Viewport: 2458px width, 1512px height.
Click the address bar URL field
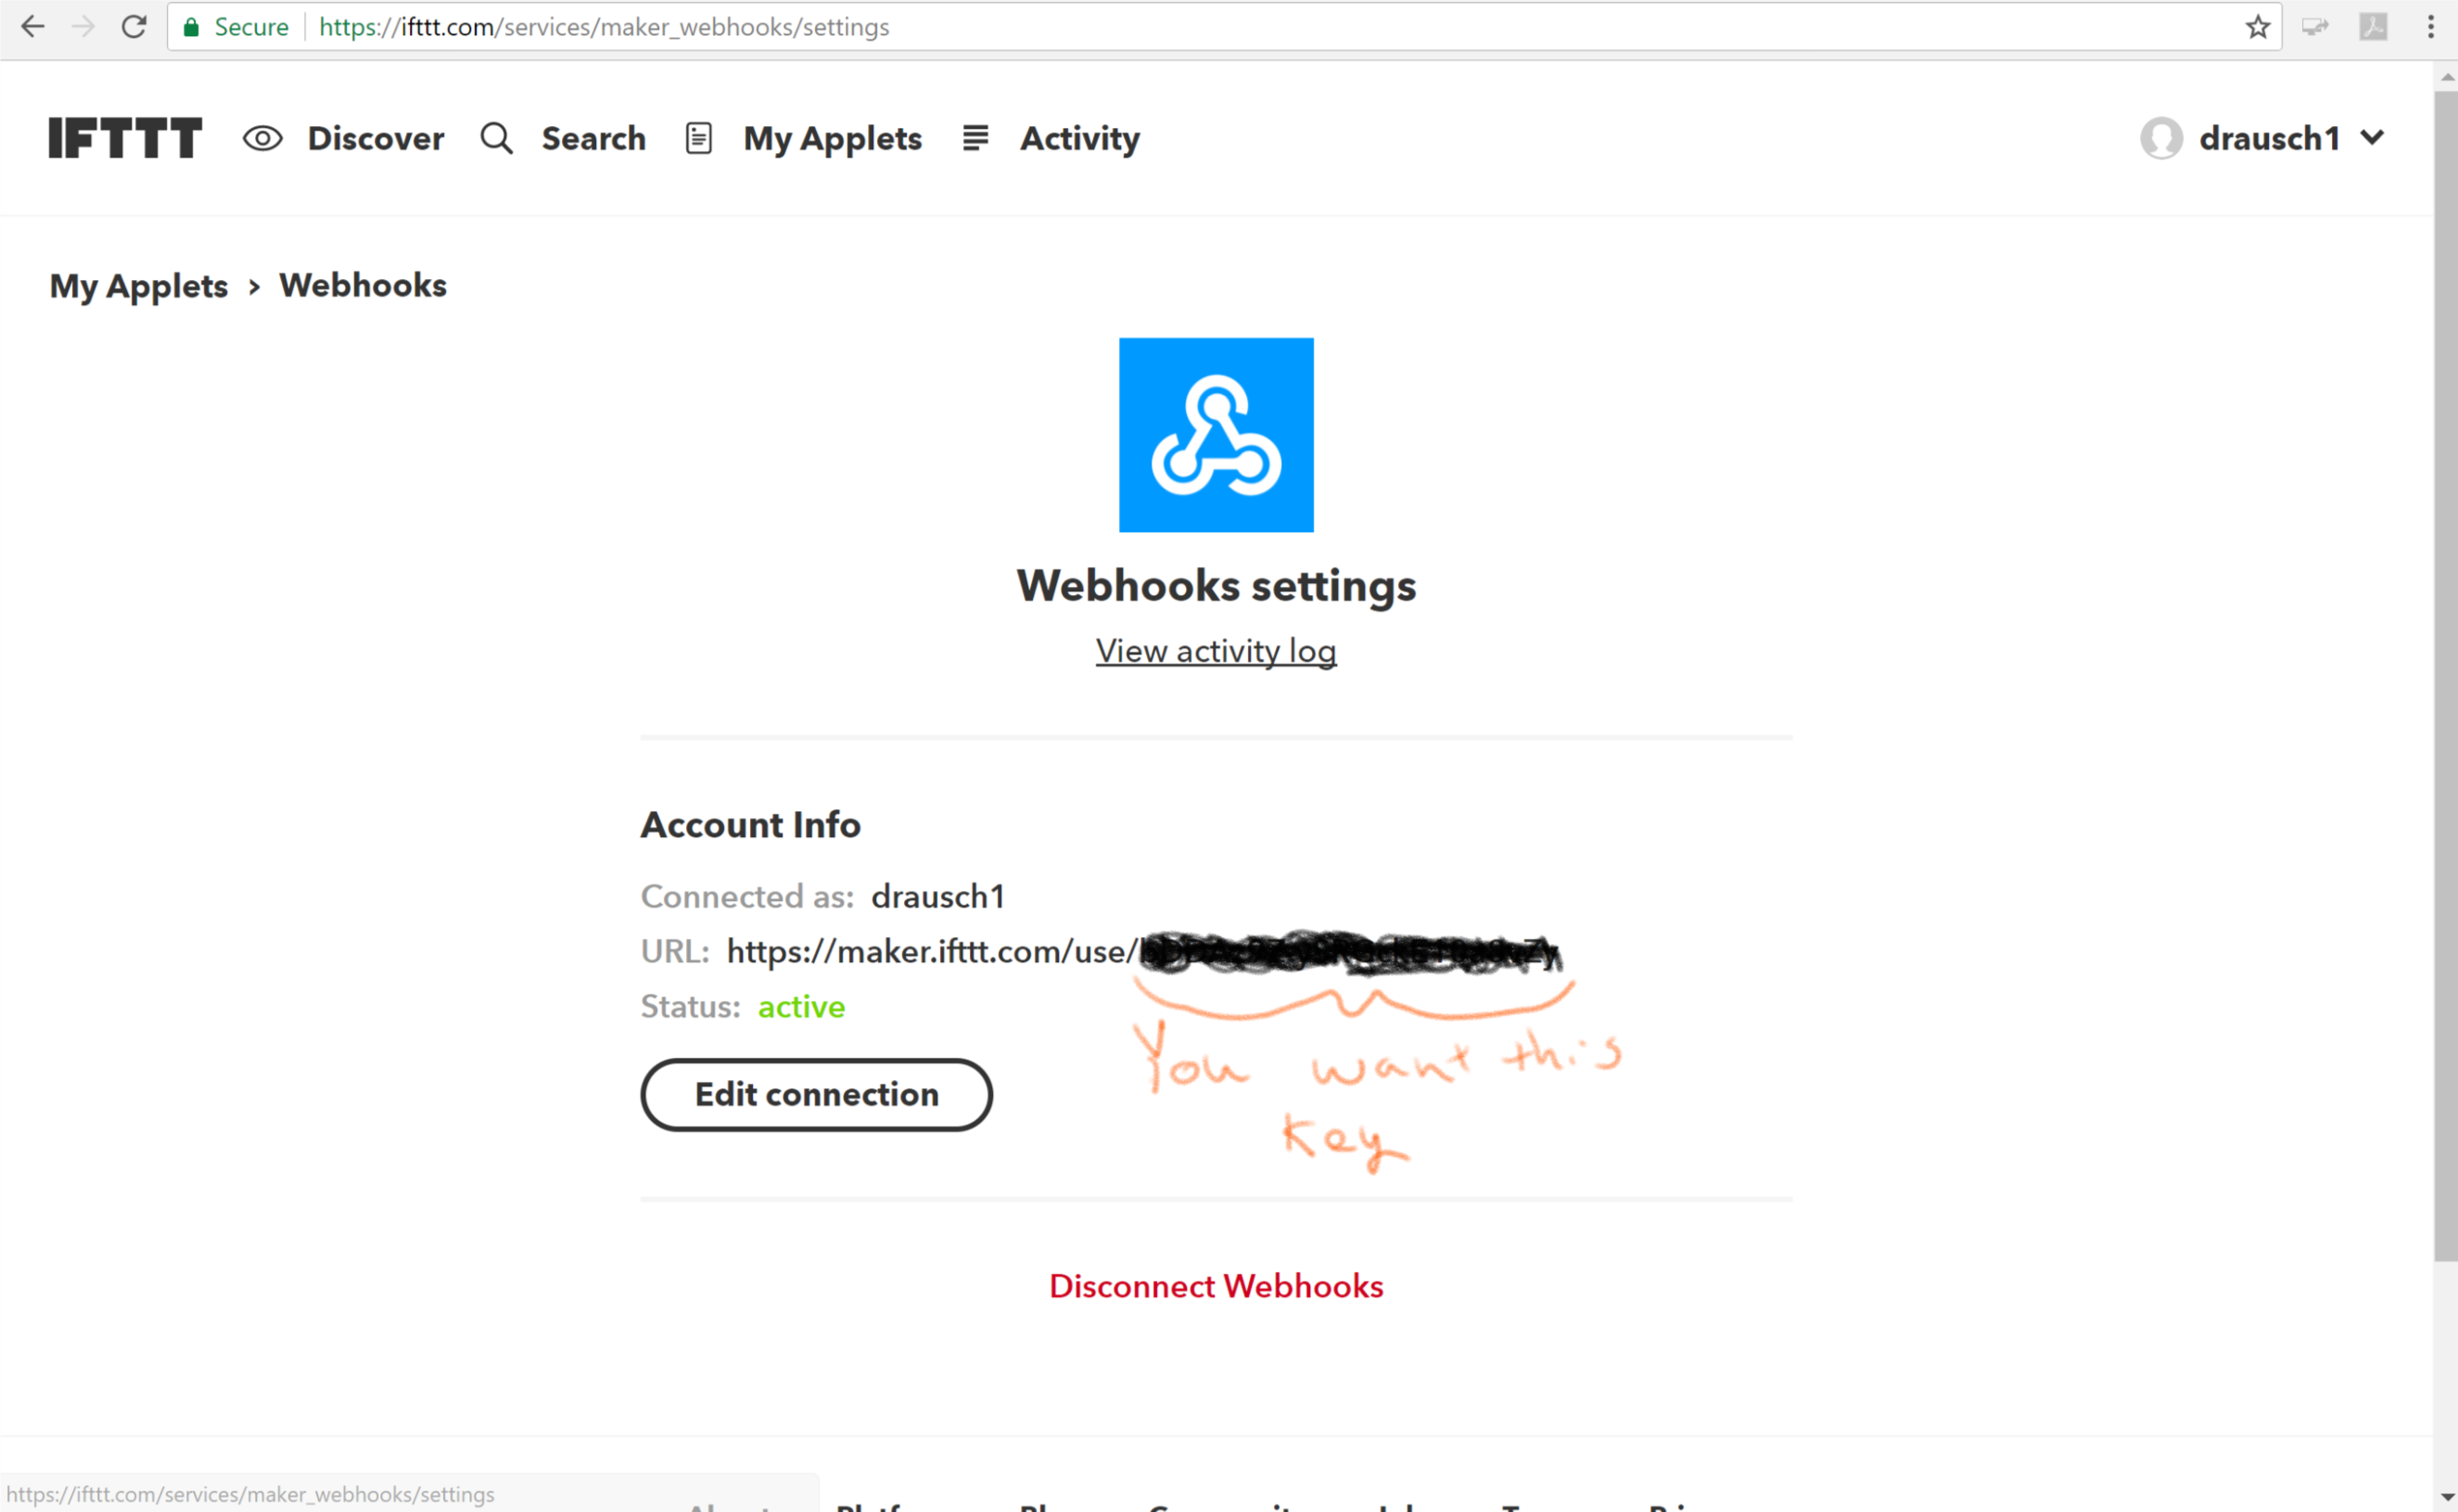coord(1224,27)
